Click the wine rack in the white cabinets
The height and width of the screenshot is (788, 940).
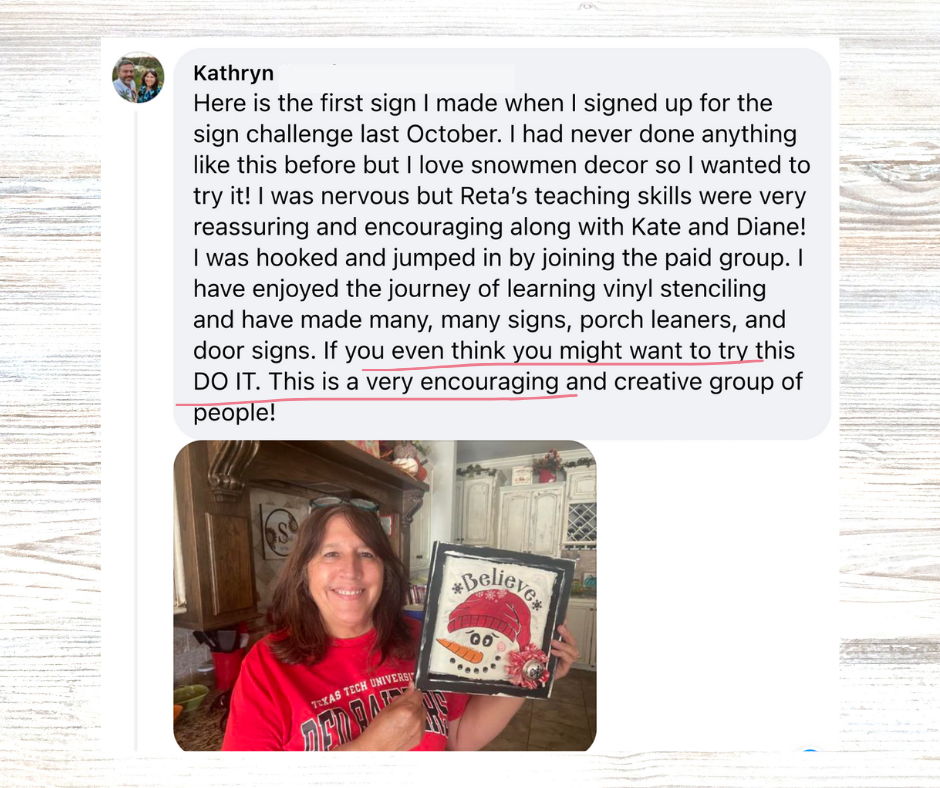click(x=580, y=522)
